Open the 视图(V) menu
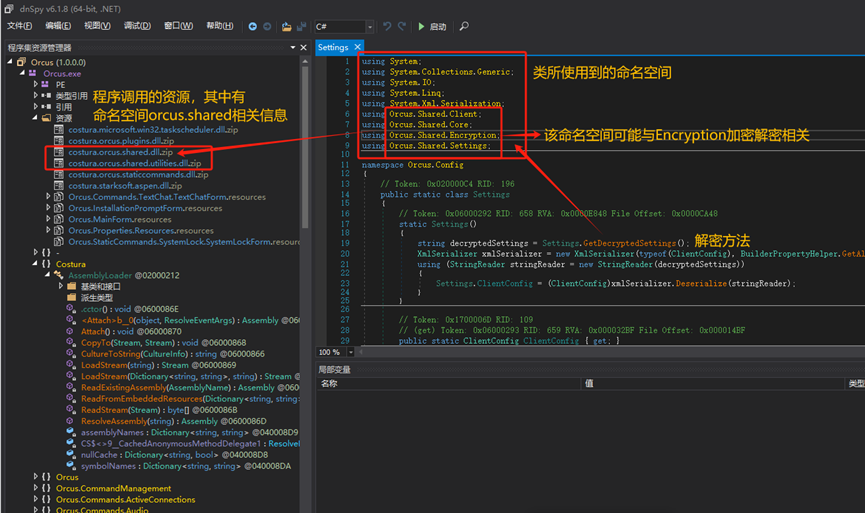 coord(97,26)
